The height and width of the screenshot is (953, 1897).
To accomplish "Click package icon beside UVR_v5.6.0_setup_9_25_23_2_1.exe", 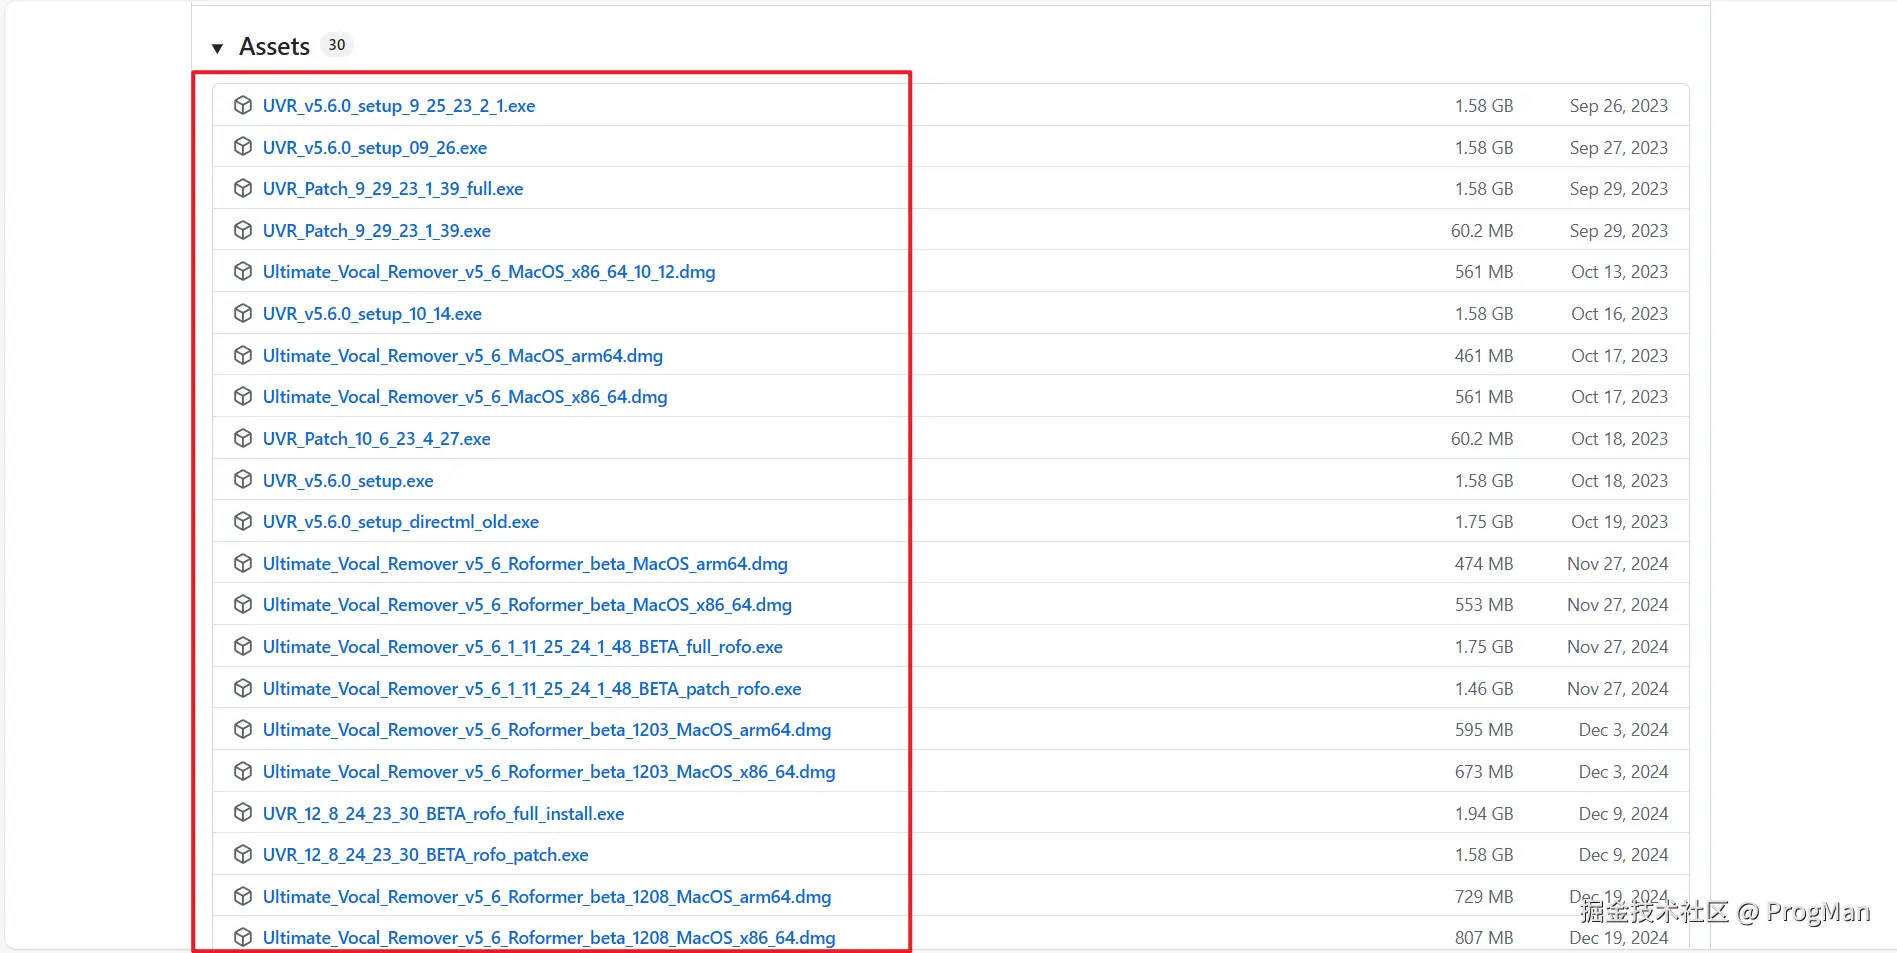I will (x=243, y=105).
